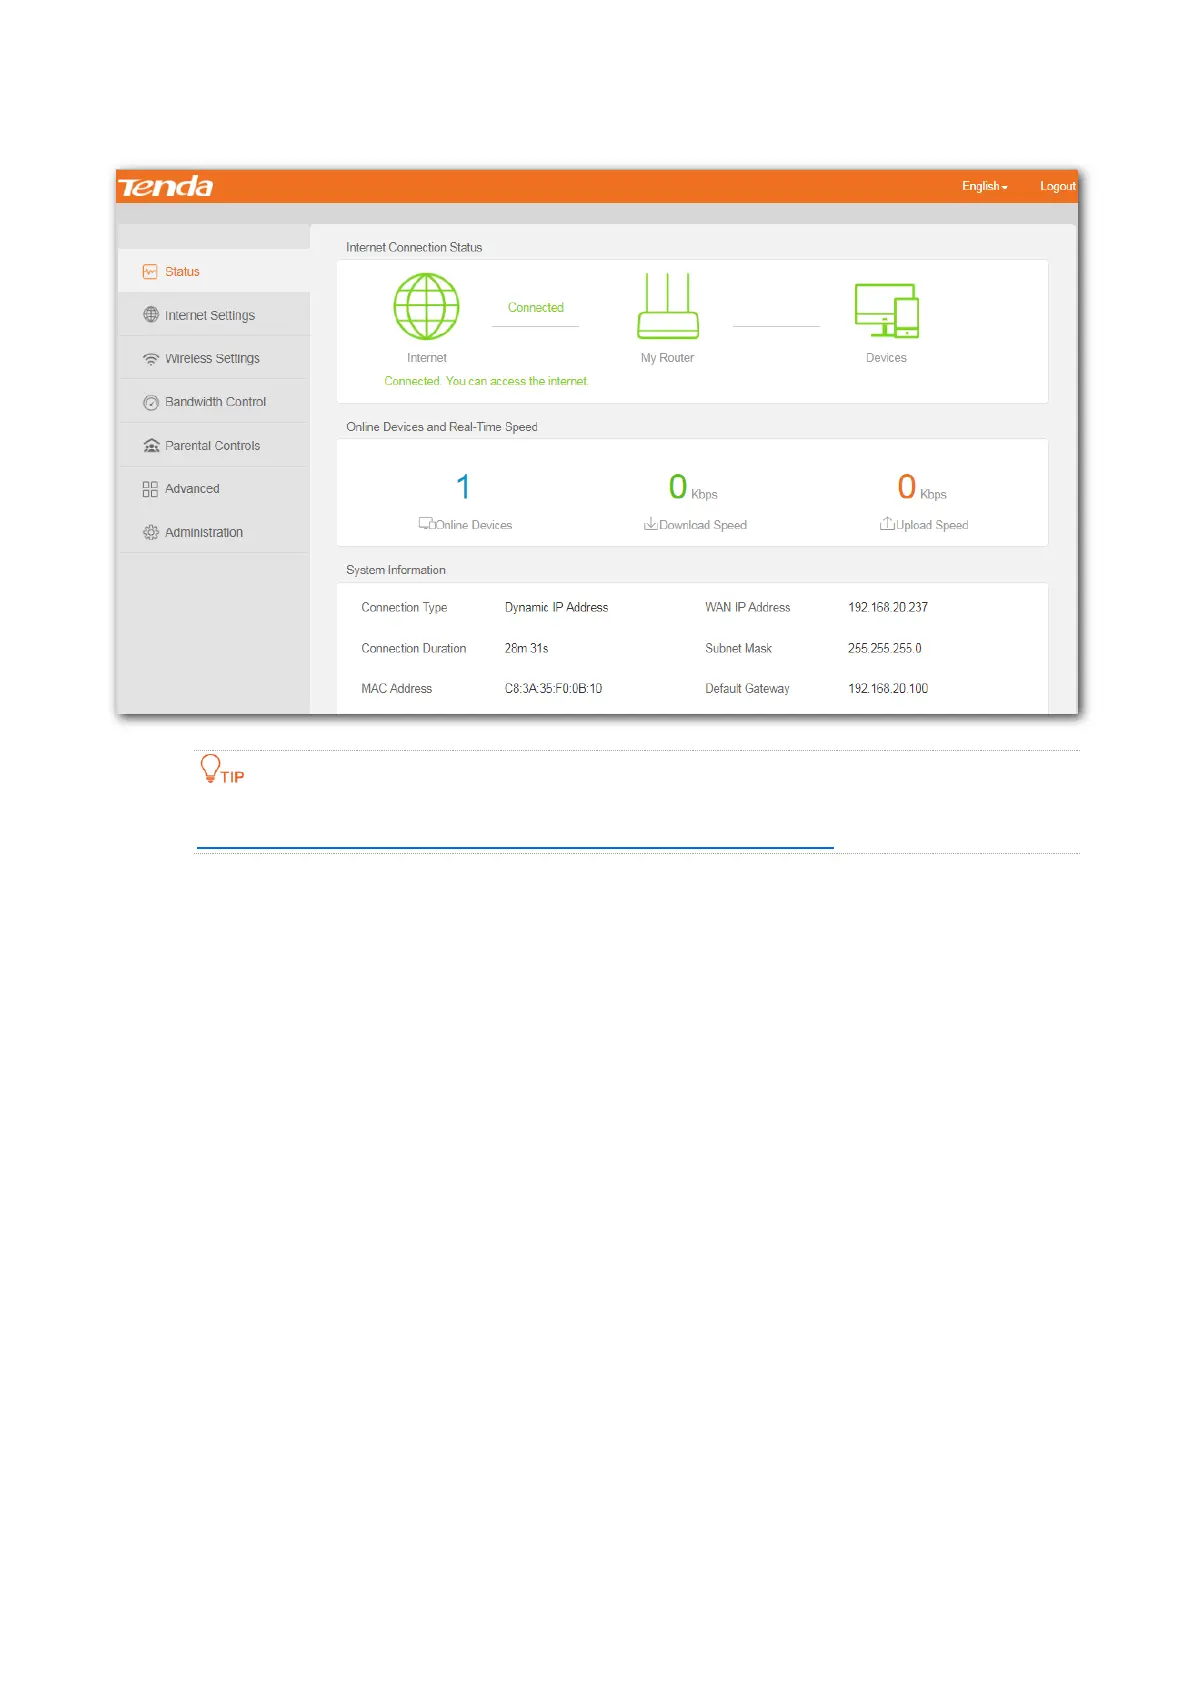Click the 'Dynamic IP Address' connection type value
Viewport: 1191px width, 1684px height.
556,608
